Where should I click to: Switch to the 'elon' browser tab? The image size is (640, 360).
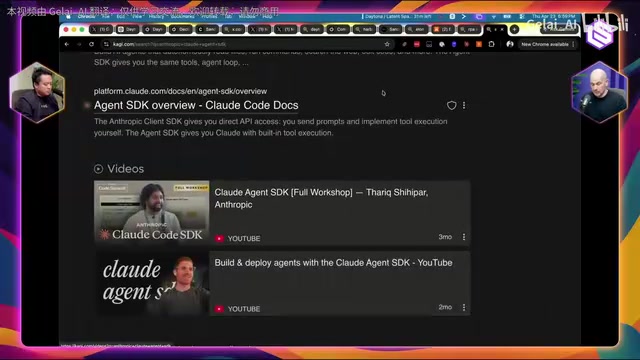[416, 29]
